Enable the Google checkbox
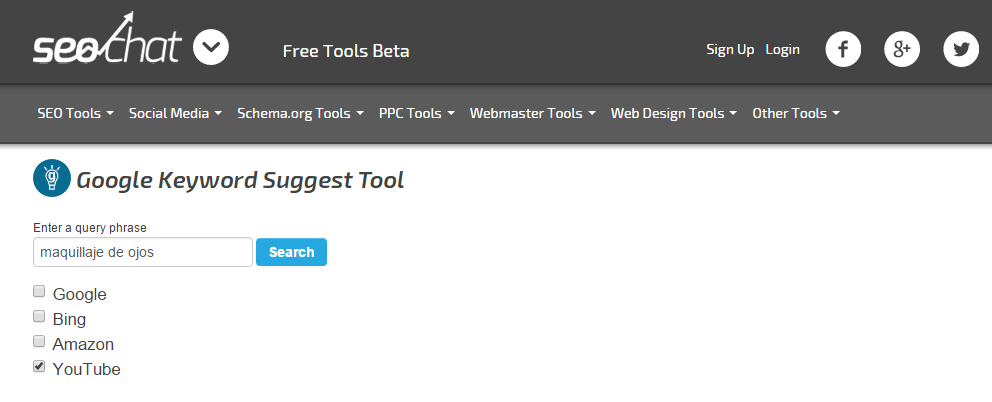The width and height of the screenshot is (992, 402). coord(39,291)
